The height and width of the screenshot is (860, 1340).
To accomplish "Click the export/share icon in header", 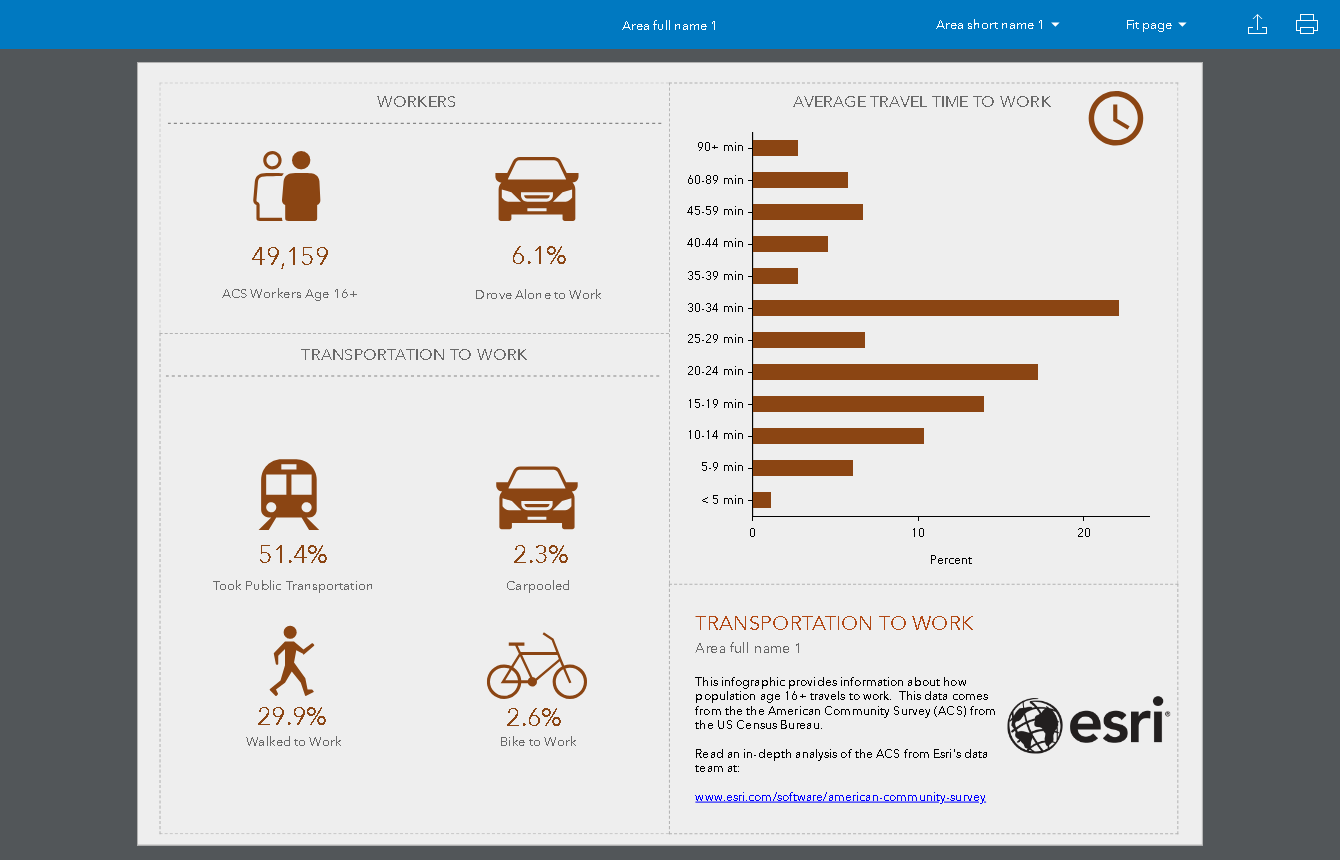I will [x=1257, y=25].
